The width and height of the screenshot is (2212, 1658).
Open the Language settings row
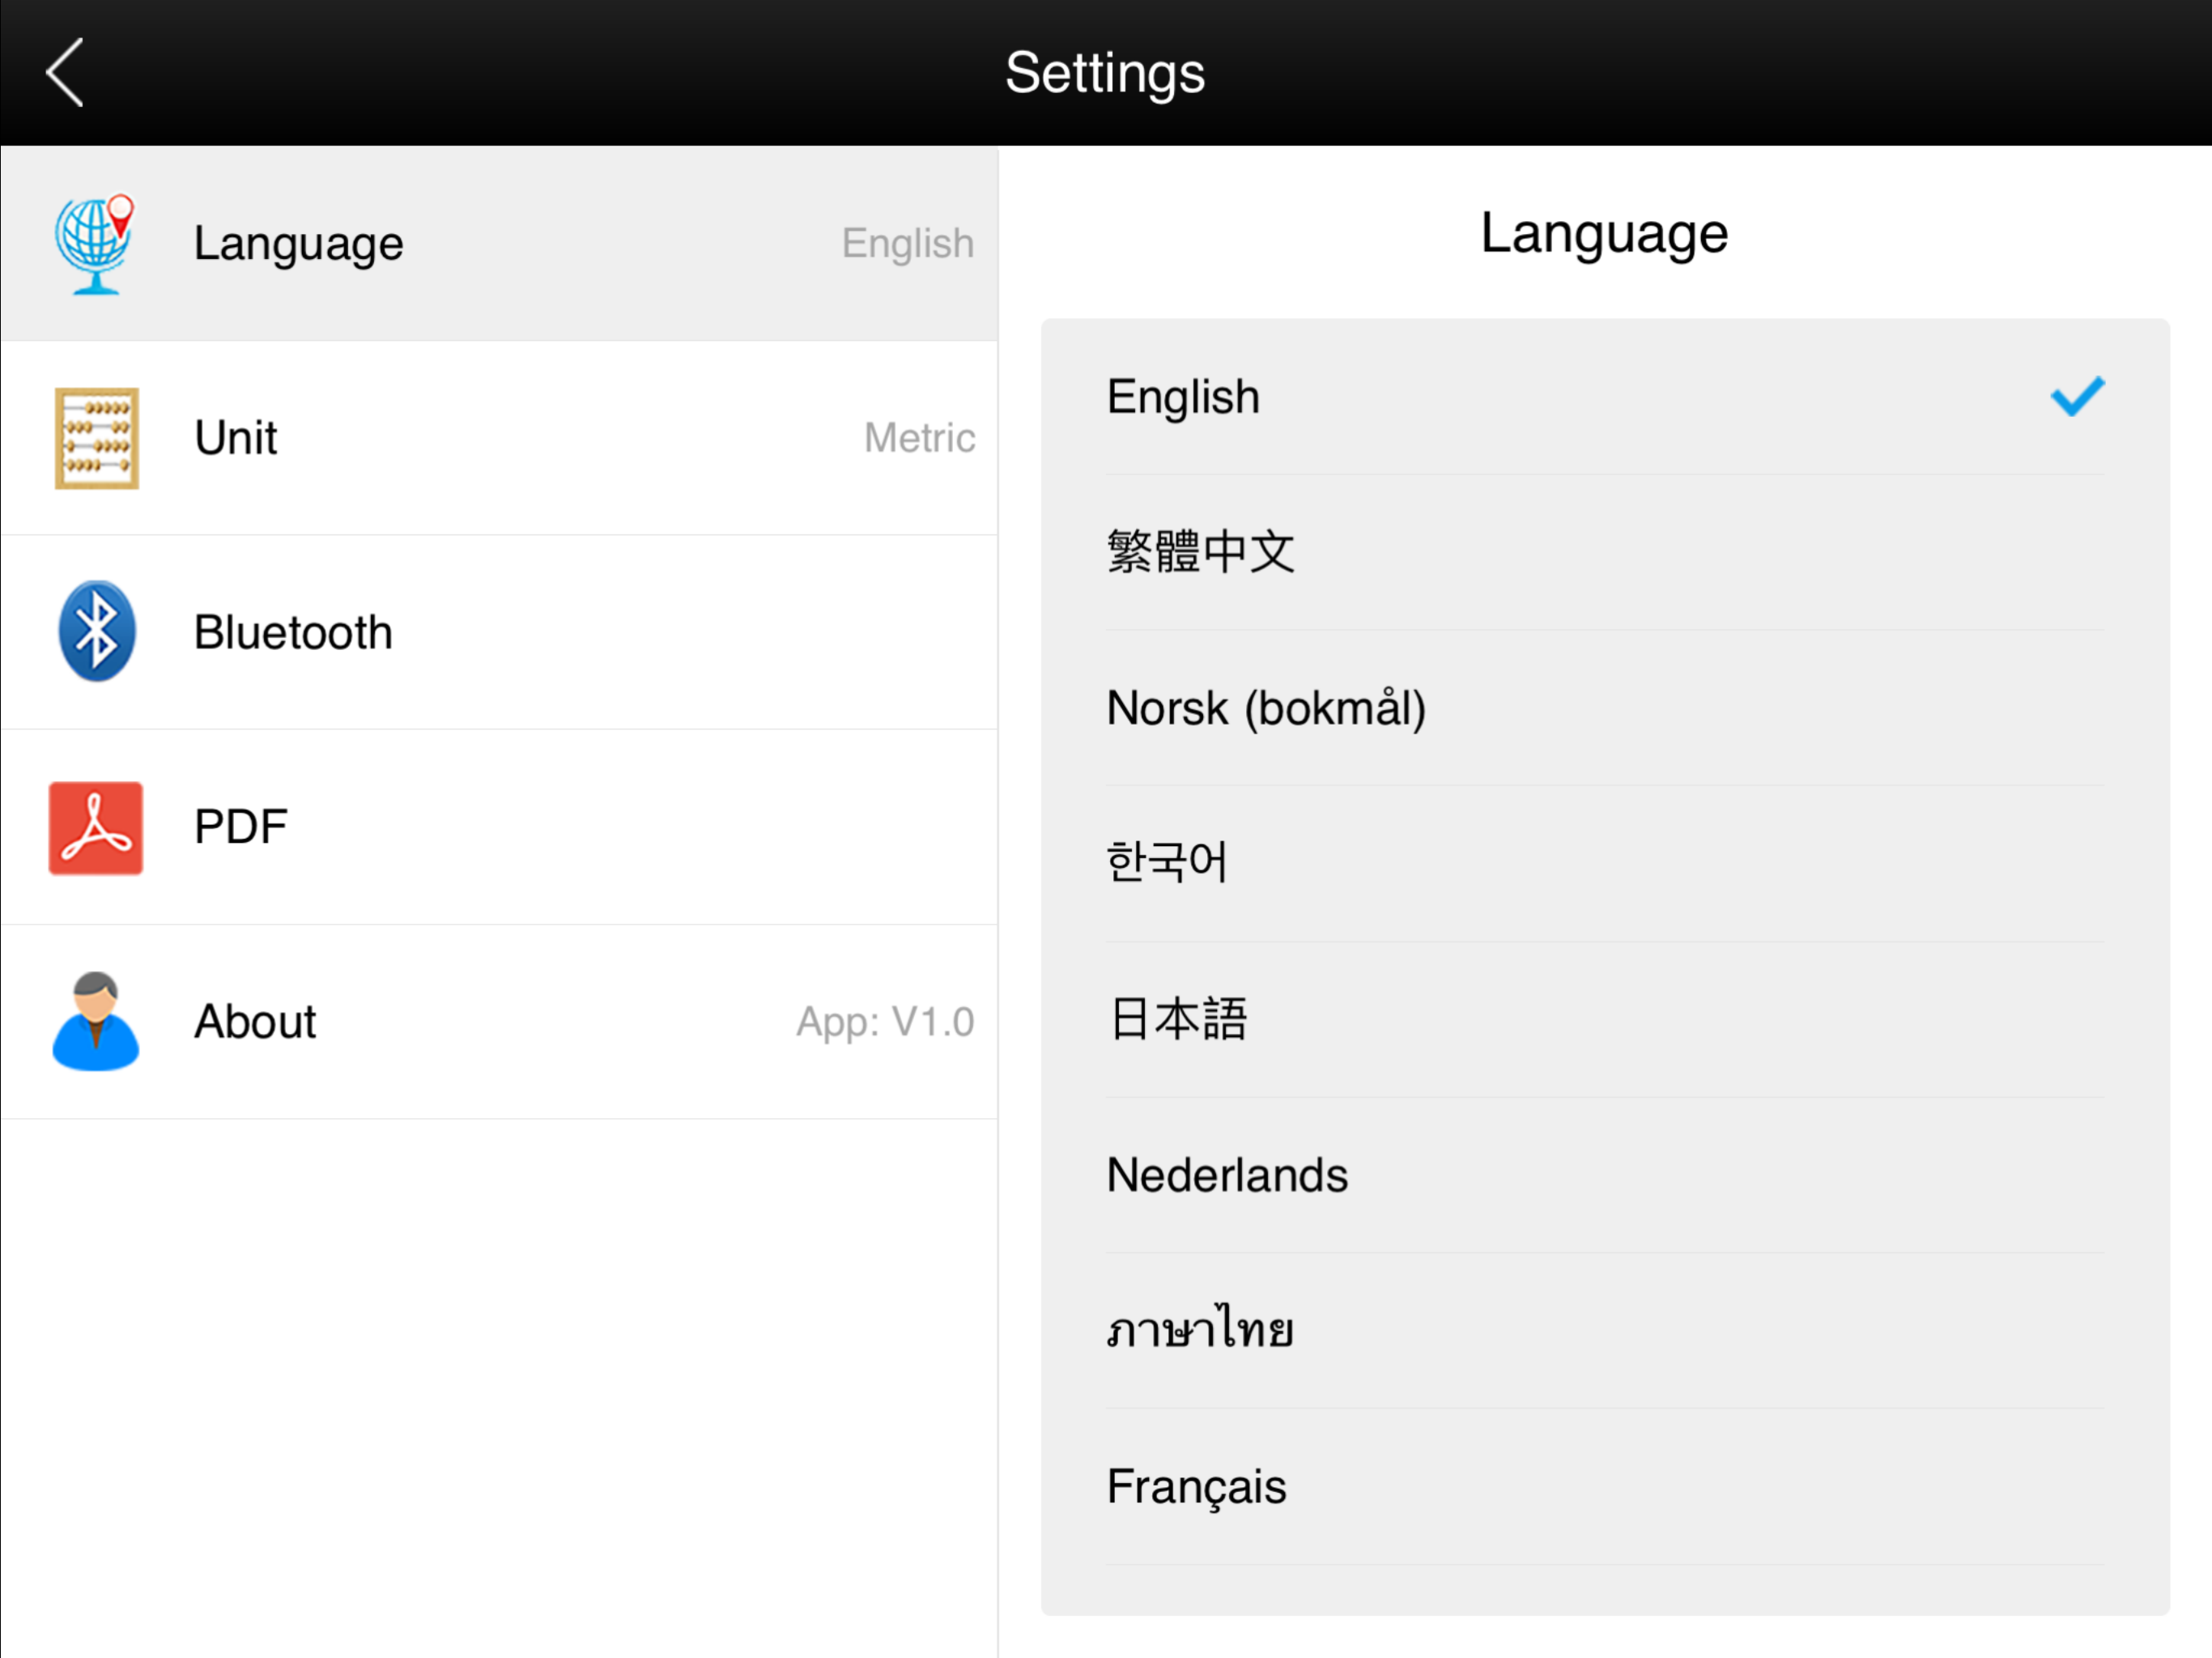click(499, 244)
